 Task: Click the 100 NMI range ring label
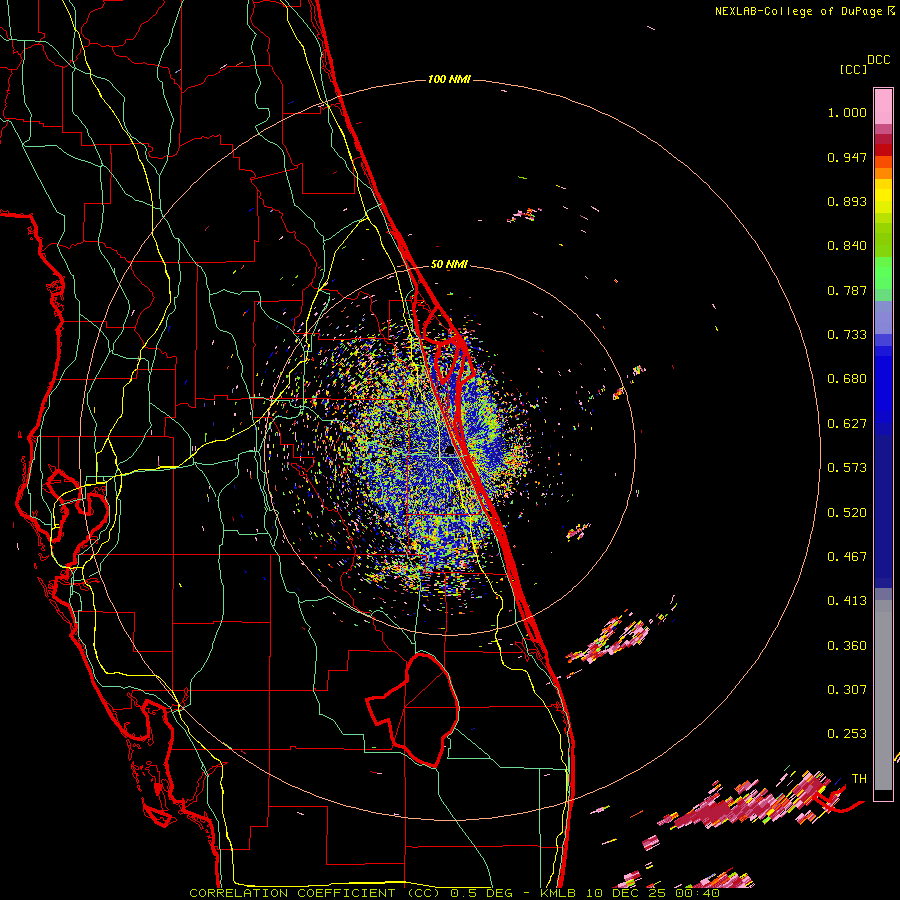click(449, 79)
